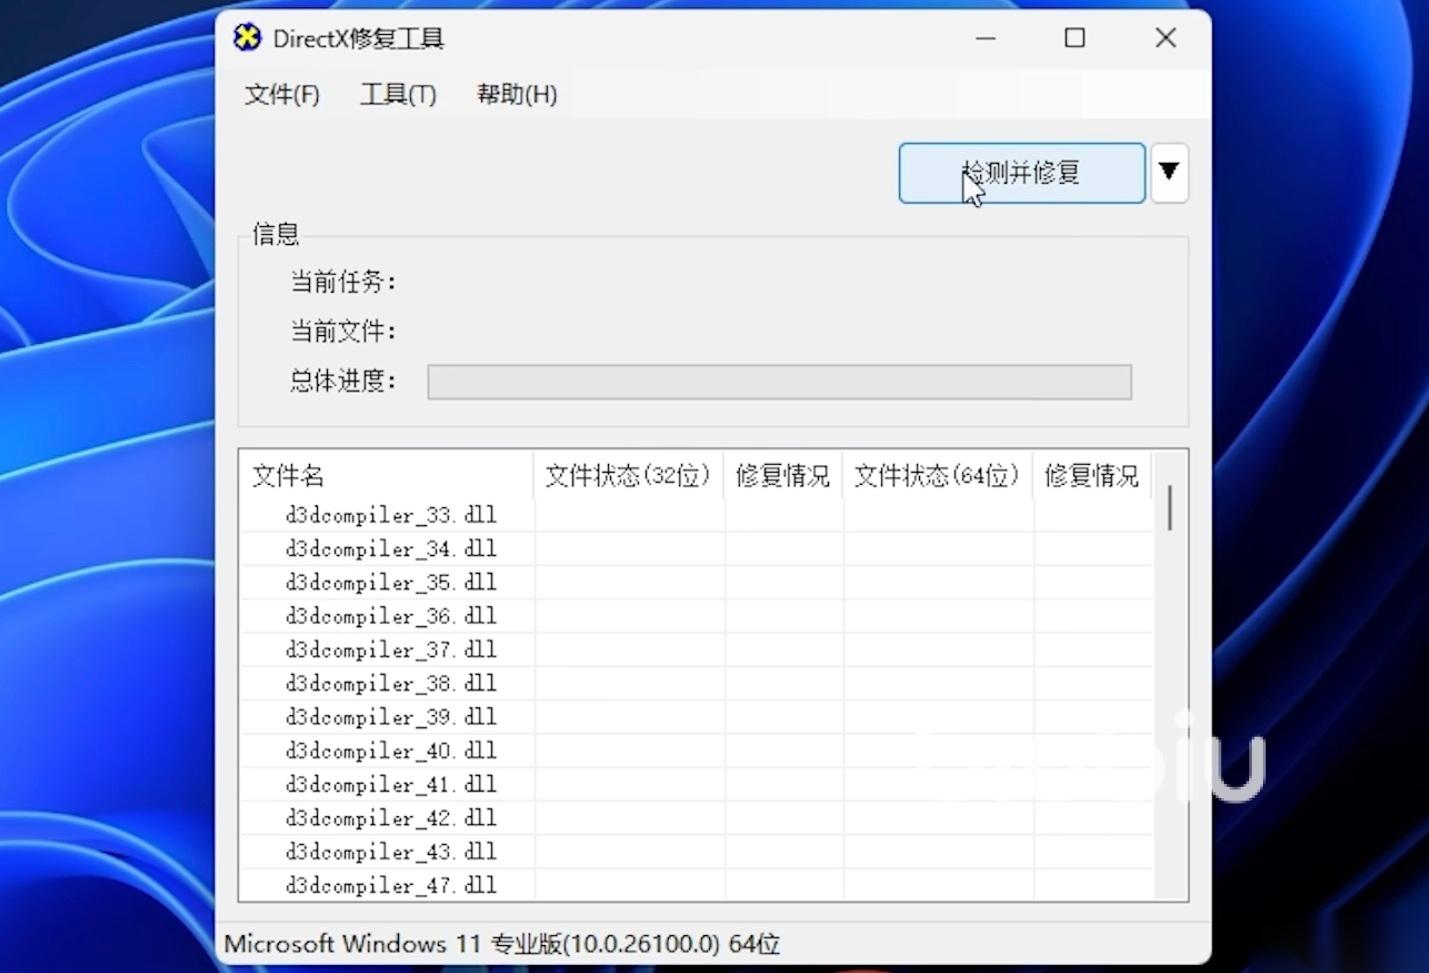Minimize the DirectX repair tool window
The width and height of the screenshot is (1429, 973).
[x=986, y=38]
